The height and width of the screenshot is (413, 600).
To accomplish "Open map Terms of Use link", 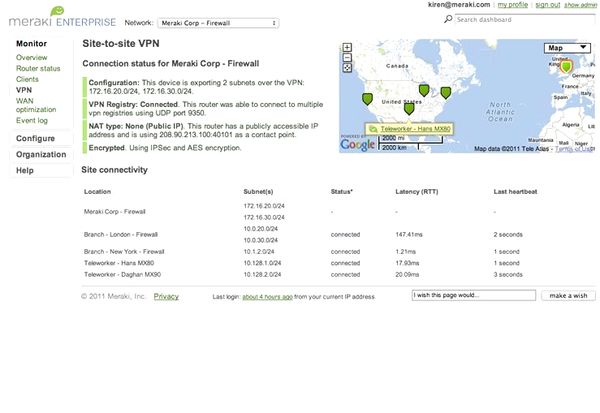I will click(x=575, y=149).
